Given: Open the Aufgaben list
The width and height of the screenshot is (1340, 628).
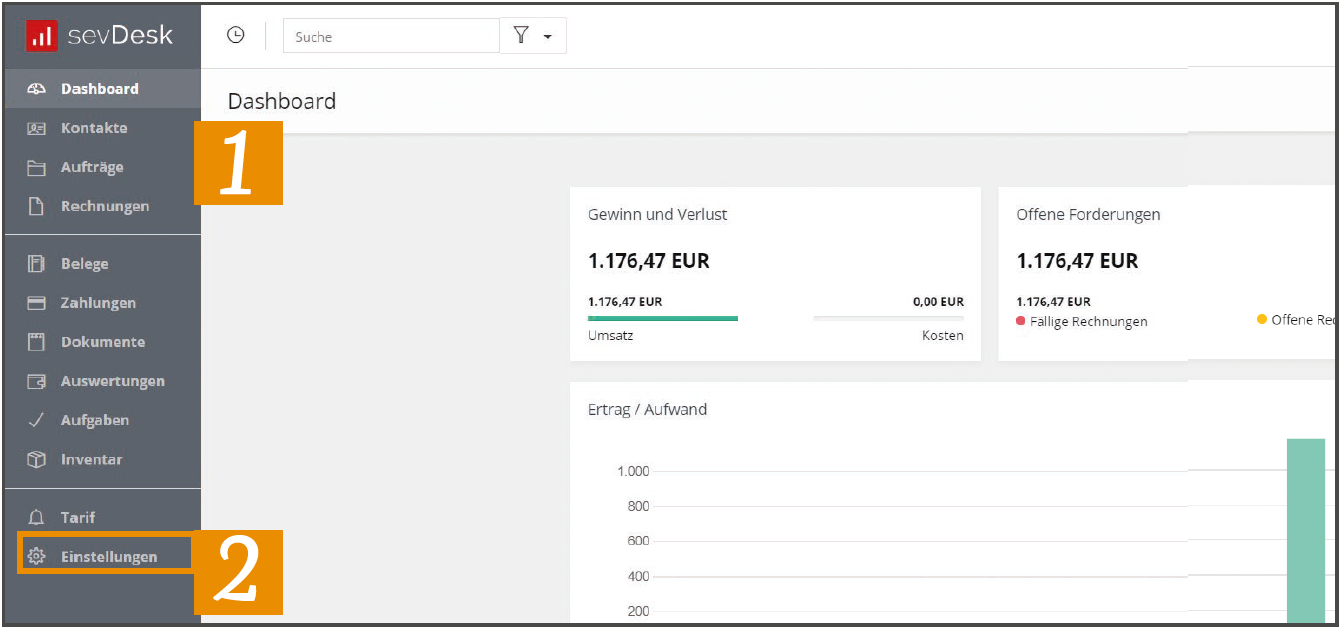Looking at the screenshot, I should (101, 420).
